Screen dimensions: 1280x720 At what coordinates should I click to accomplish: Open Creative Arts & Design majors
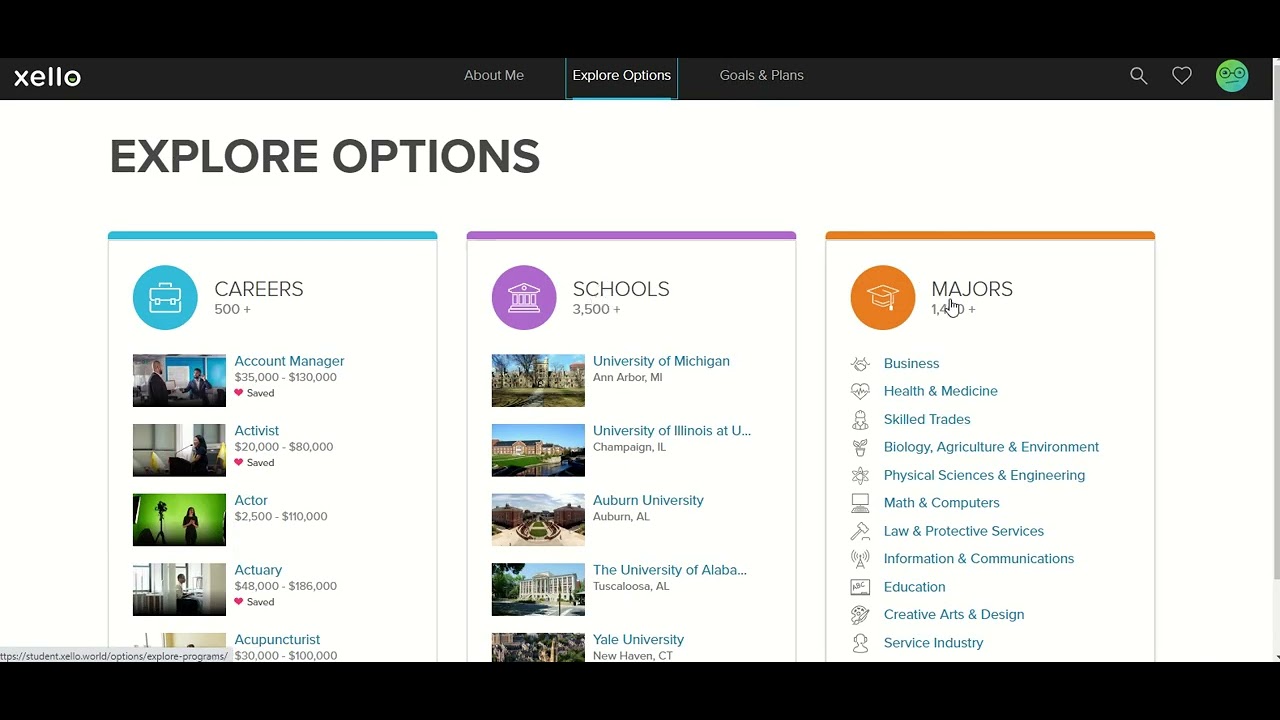pos(954,615)
